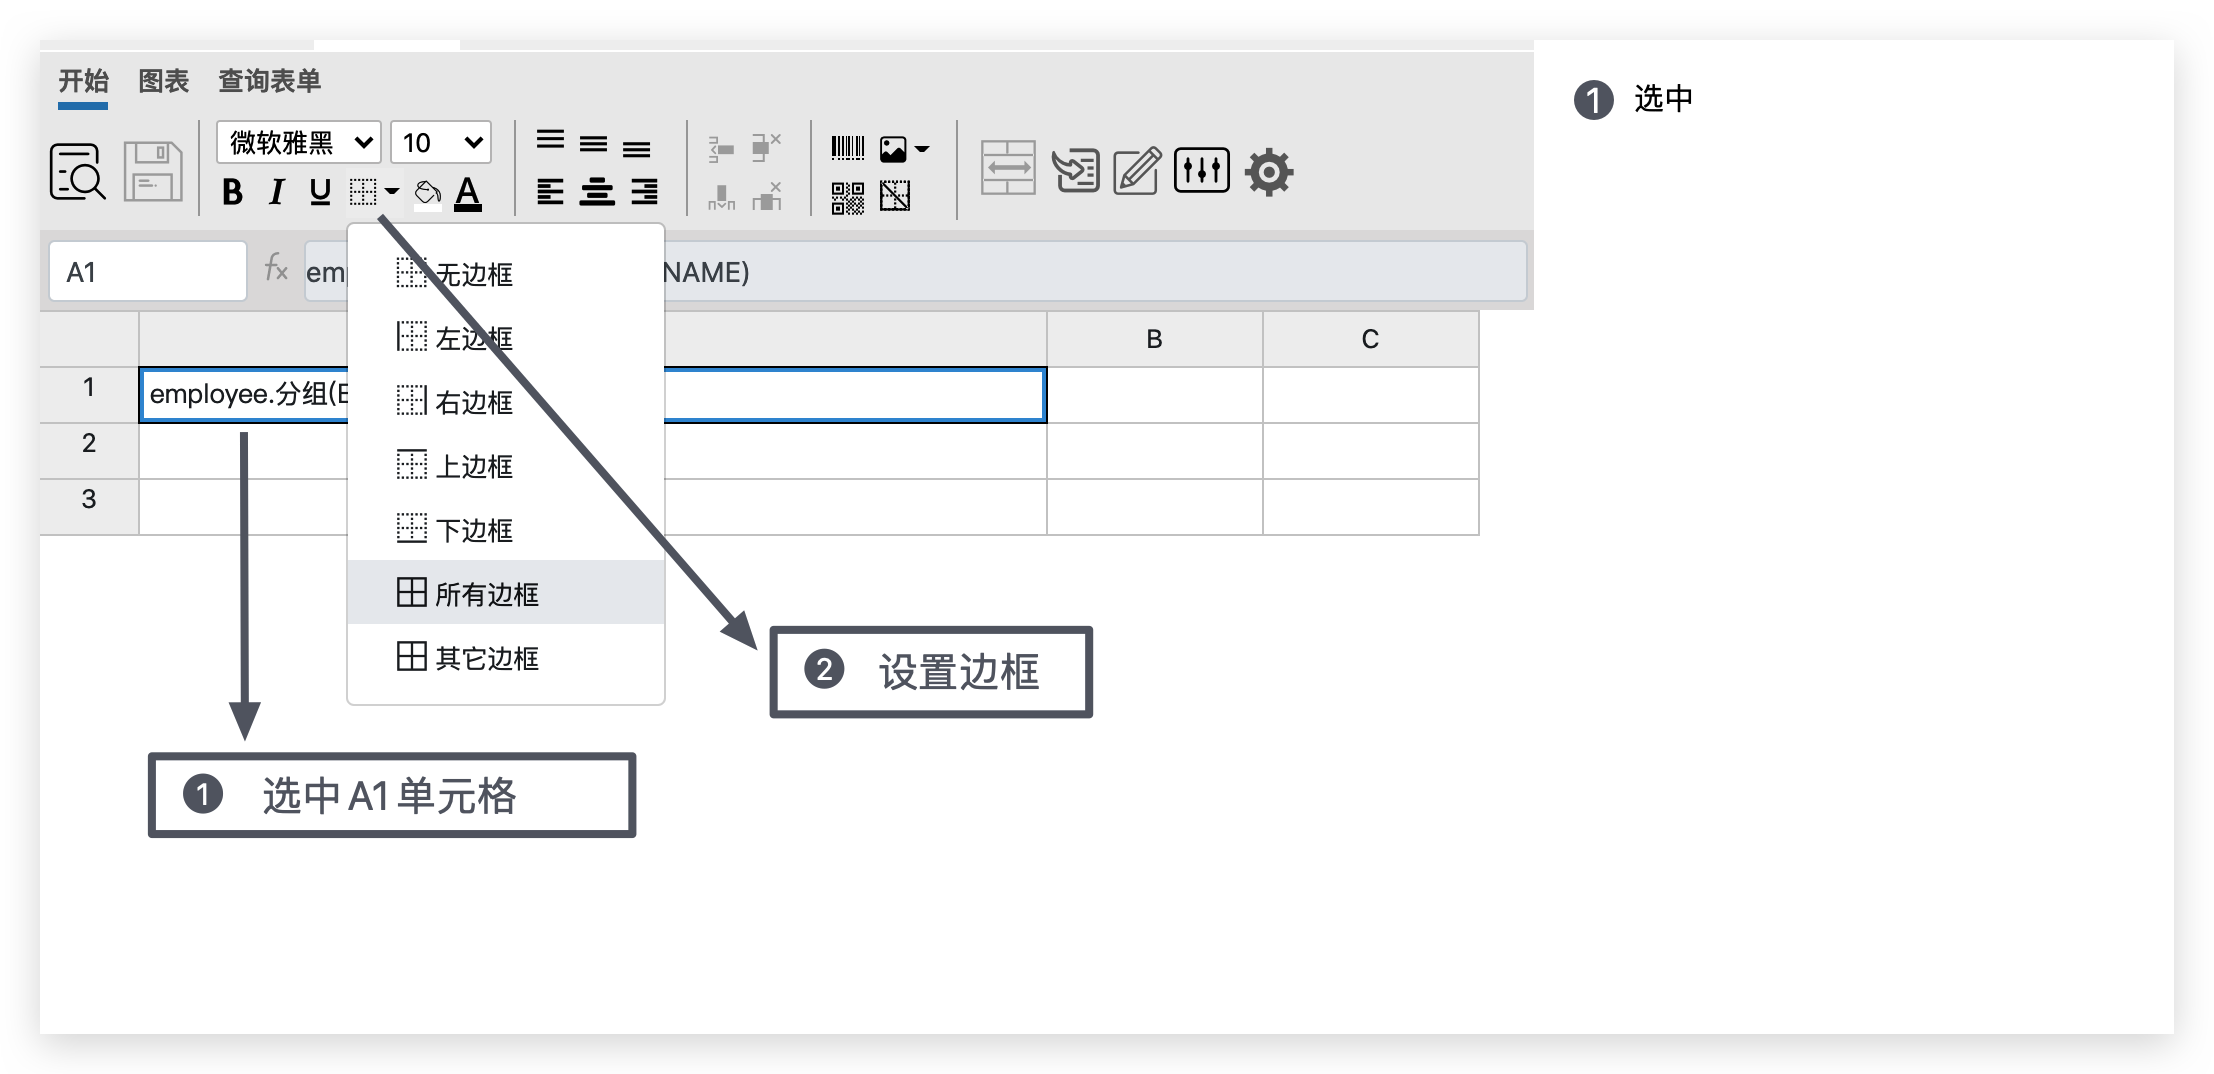Align text left
The width and height of the screenshot is (2214, 1074).
pyautogui.click(x=550, y=191)
